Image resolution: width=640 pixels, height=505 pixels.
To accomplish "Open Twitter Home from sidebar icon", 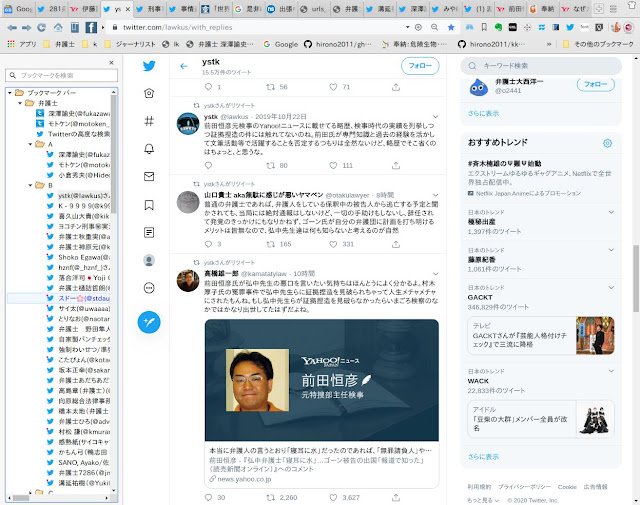I will (149, 93).
